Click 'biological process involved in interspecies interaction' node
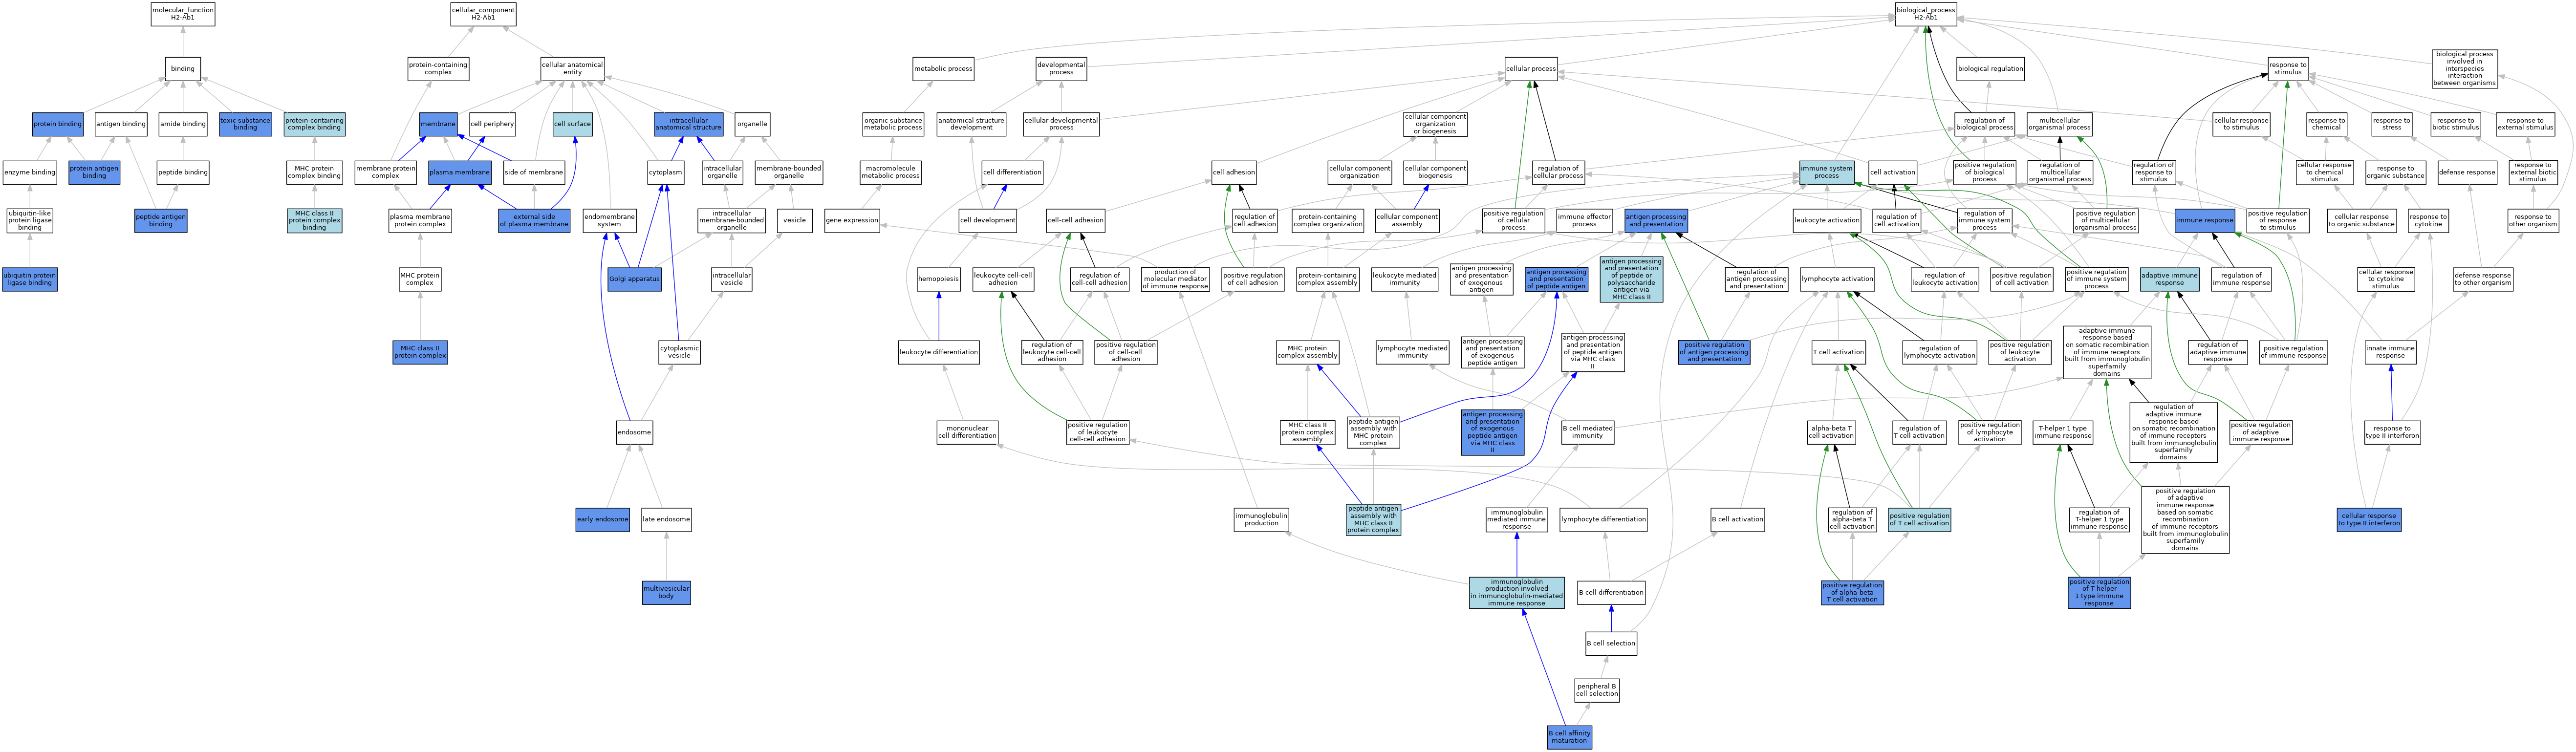This screenshot has height=752, width=2576. point(2465,69)
